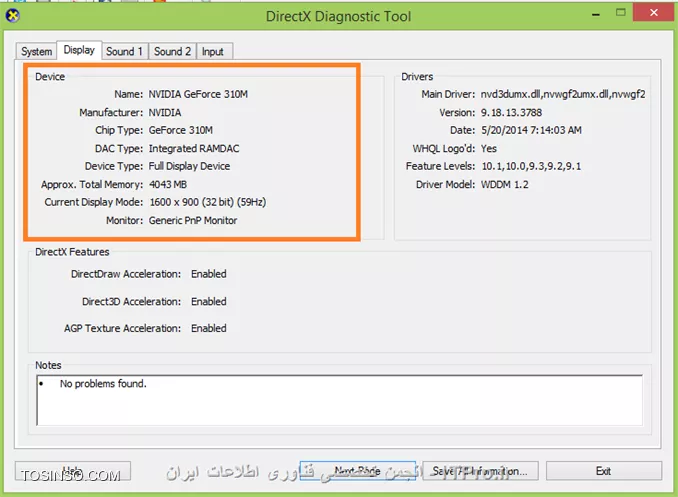Viewport: 678px width, 497px height.
Task: Click Device Type value Full Display Device
Action: point(189,166)
